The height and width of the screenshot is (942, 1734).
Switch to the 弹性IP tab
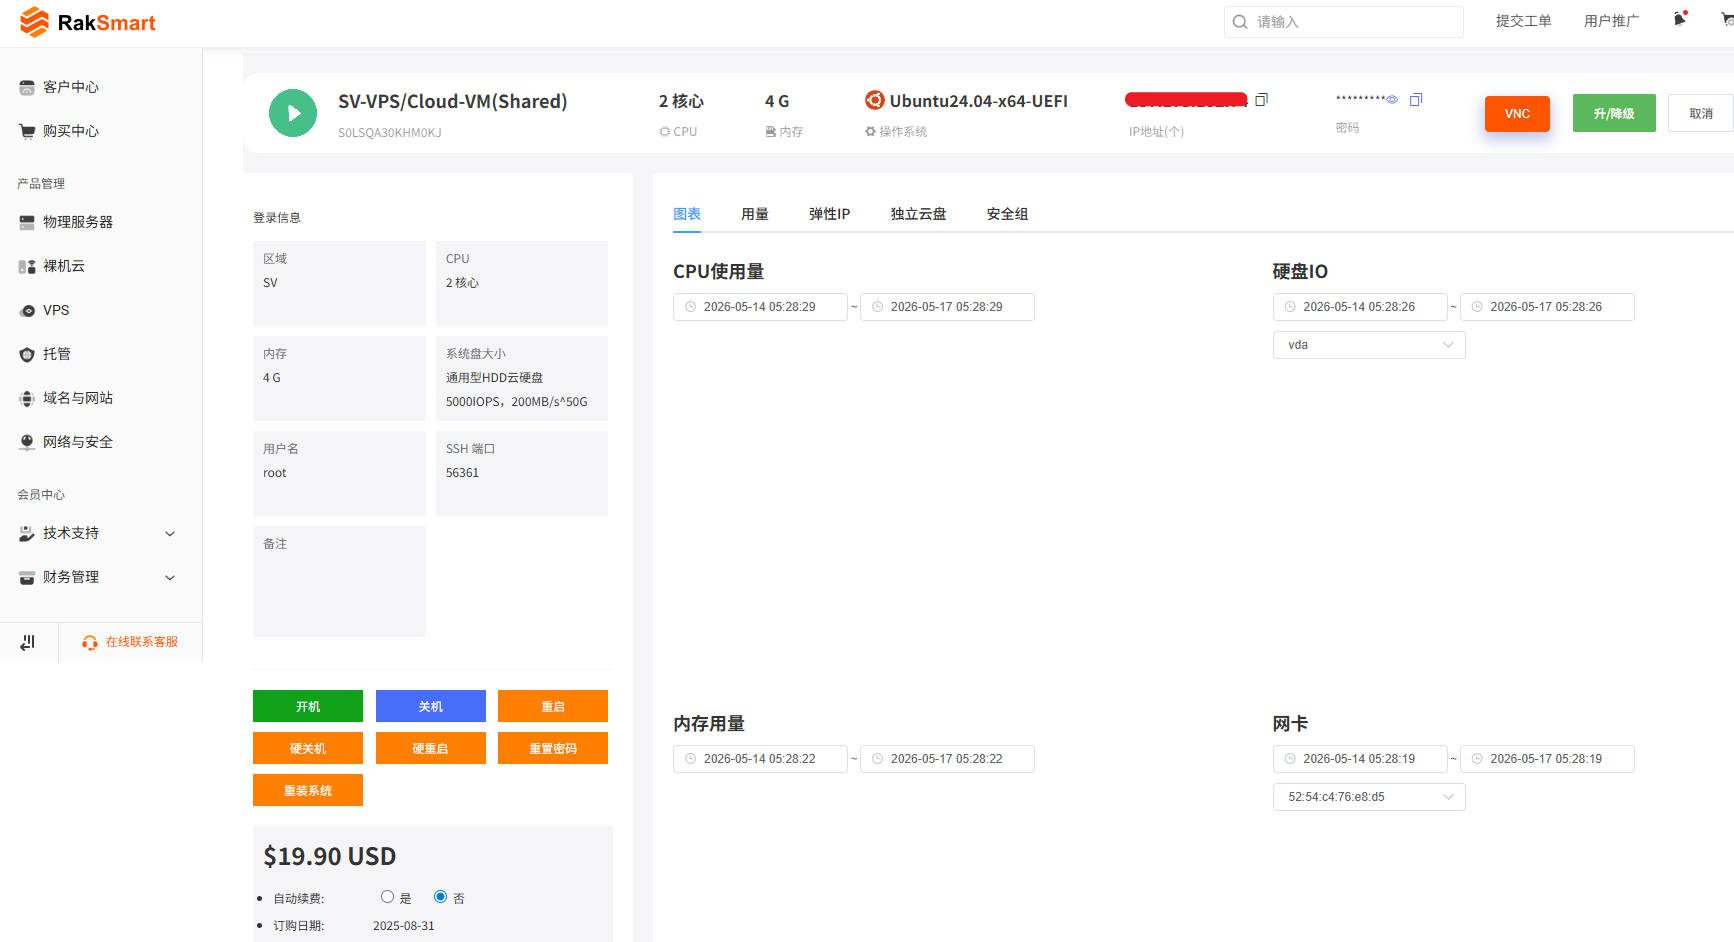(830, 214)
